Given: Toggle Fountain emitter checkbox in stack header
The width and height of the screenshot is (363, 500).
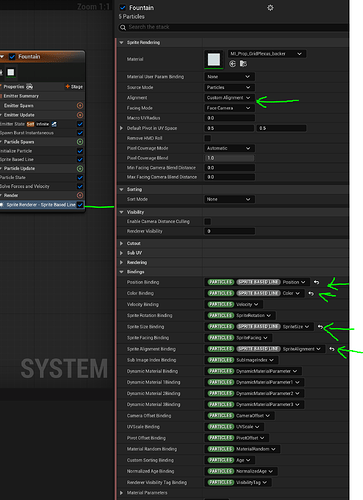Looking at the screenshot, I should [x=123, y=8].
